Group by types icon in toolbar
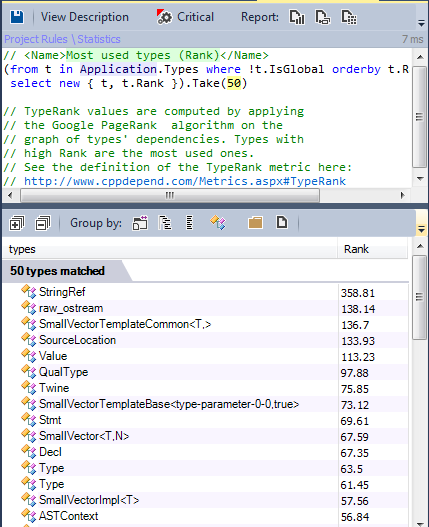 [218, 223]
